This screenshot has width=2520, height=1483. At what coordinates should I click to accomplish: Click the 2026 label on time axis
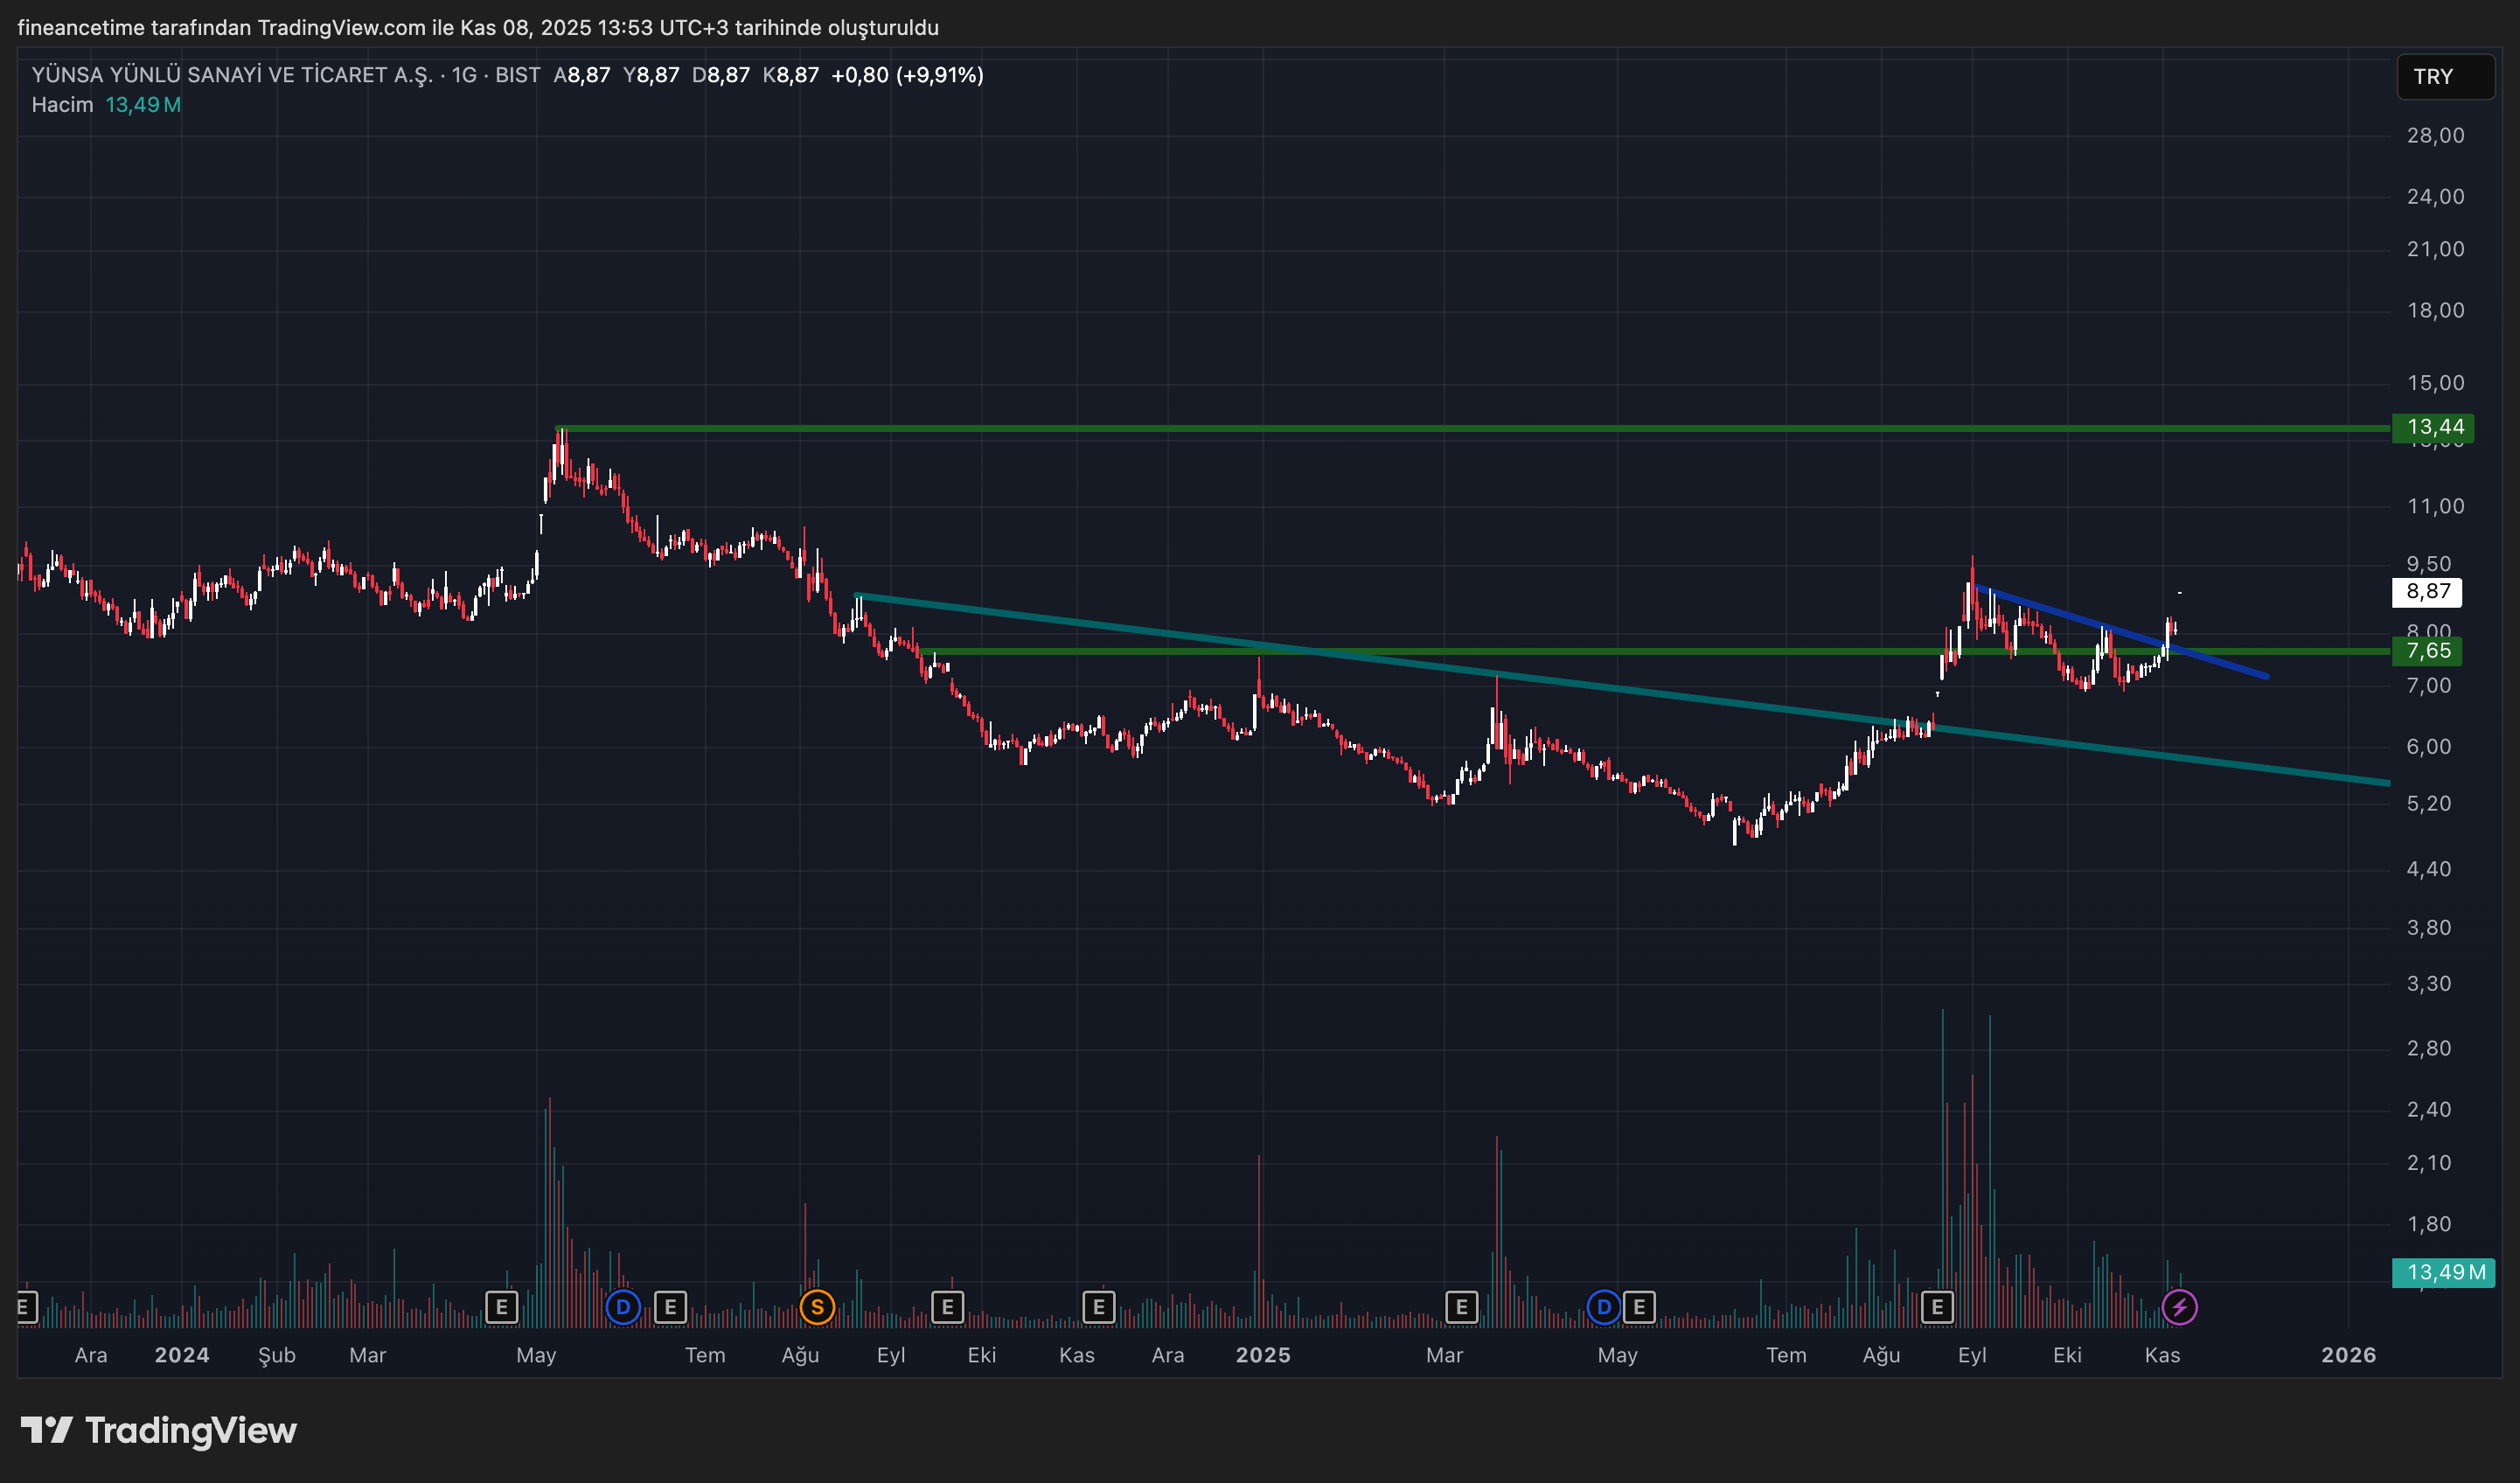coord(2348,1355)
